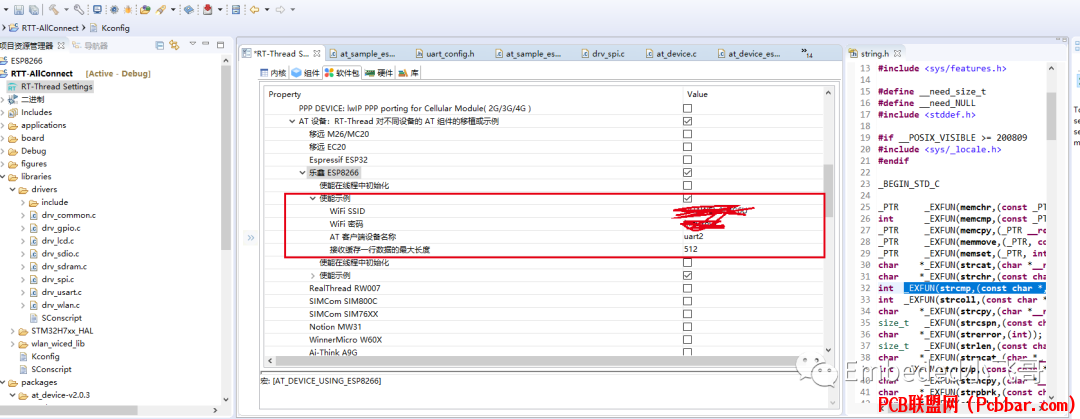Collapse the at_device-v2.0.3 folder
The image size is (1080, 419).
tap(12, 396)
